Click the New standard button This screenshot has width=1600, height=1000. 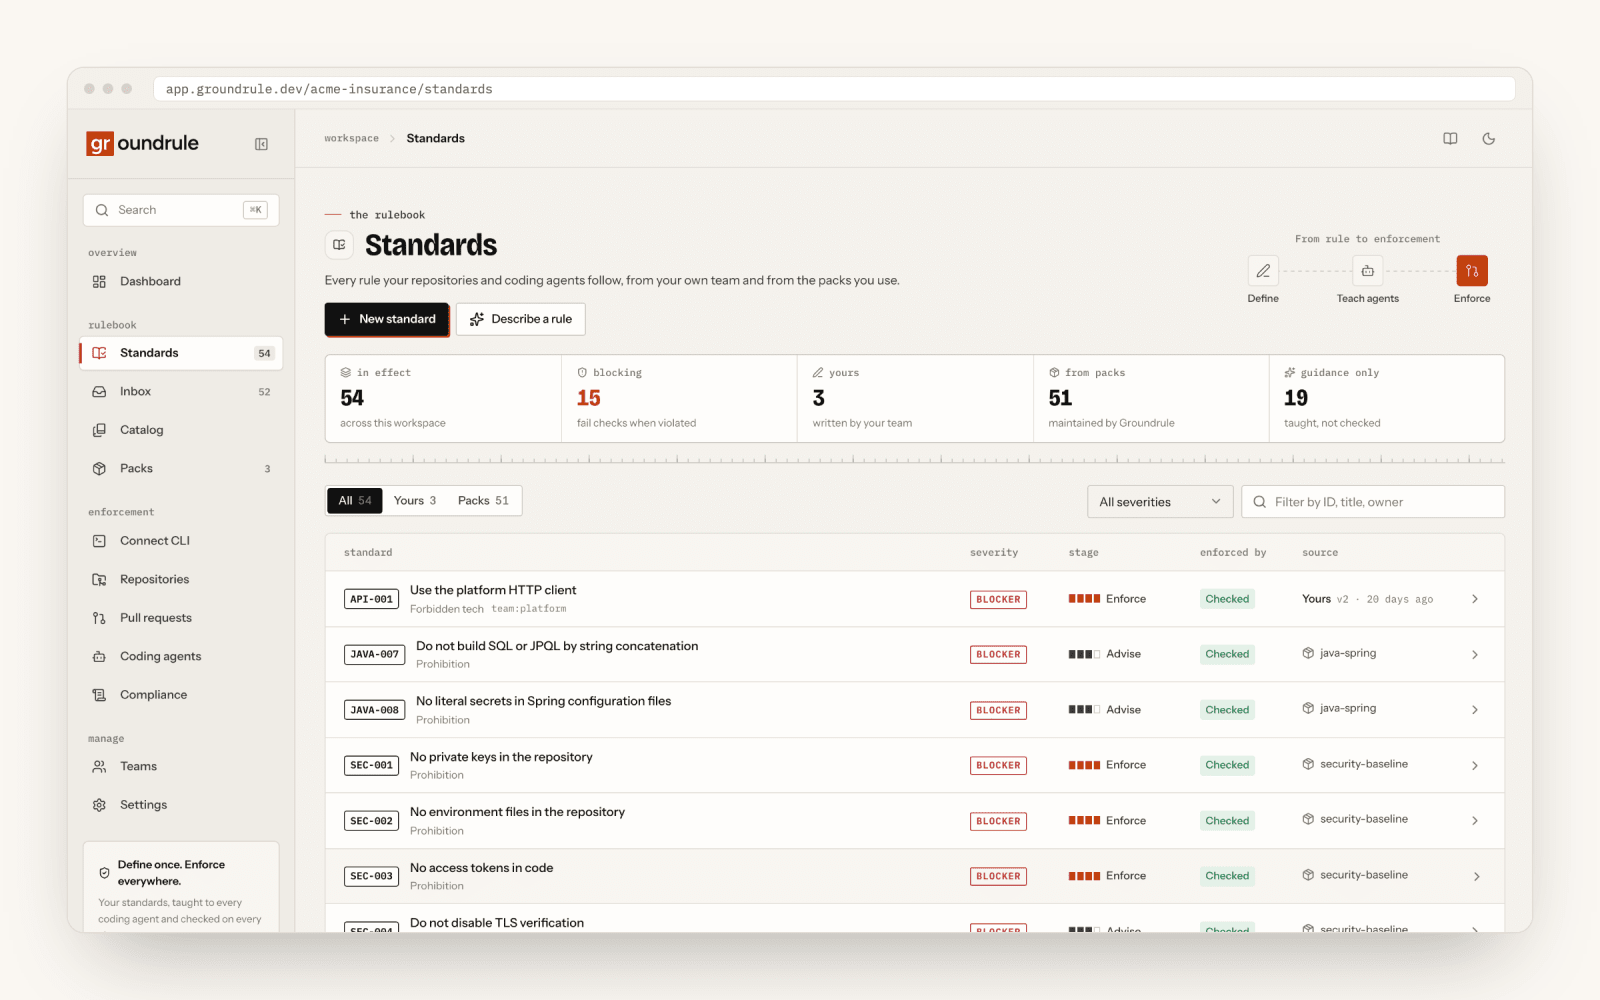tap(387, 319)
